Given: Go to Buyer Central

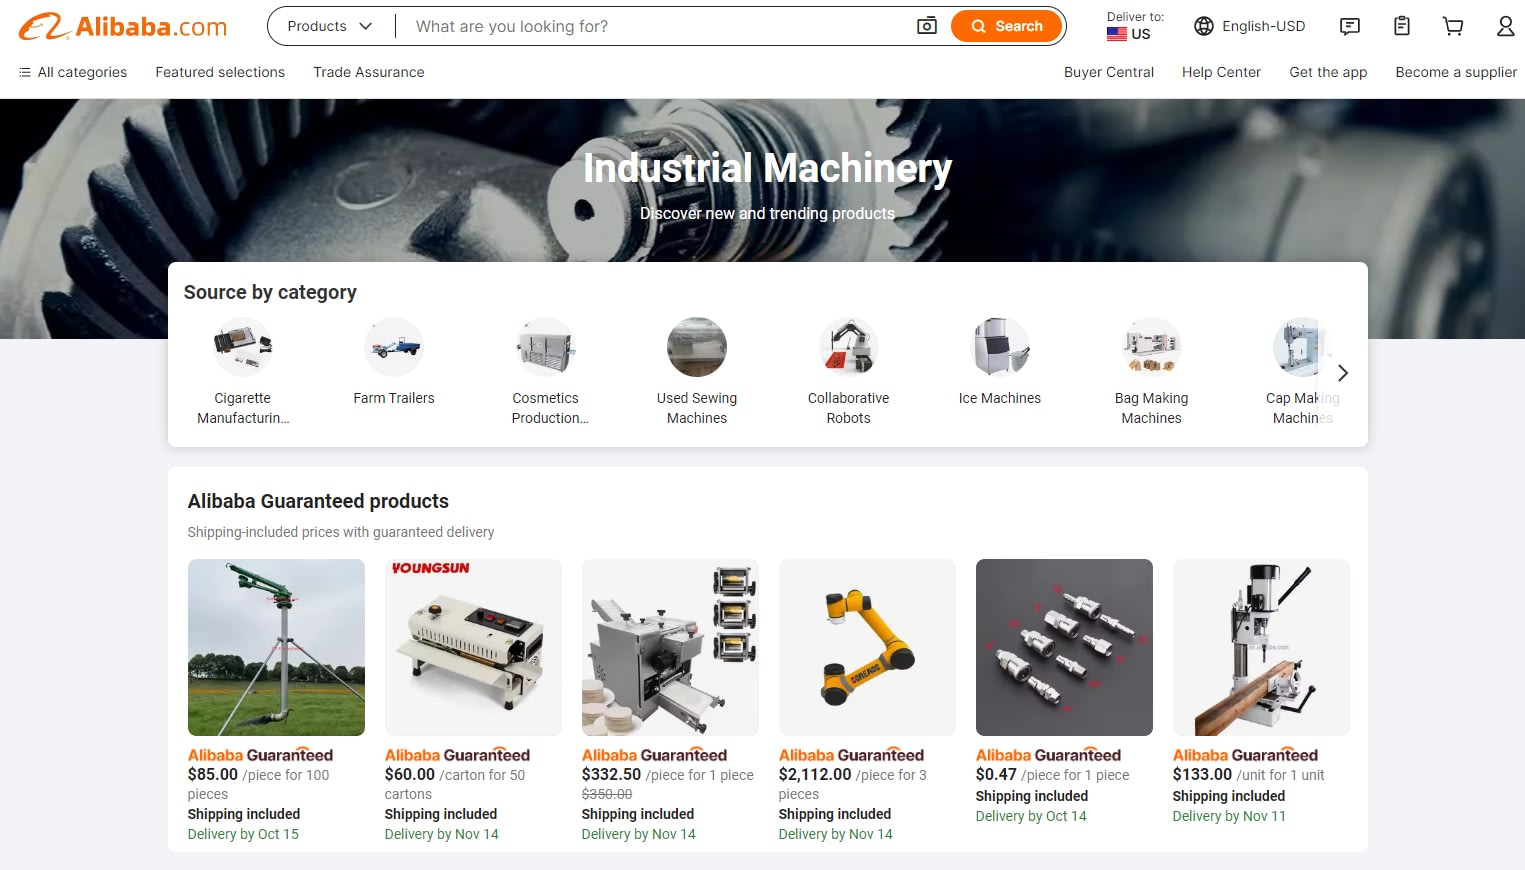Looking at the screenshot, I should 1109,72.
